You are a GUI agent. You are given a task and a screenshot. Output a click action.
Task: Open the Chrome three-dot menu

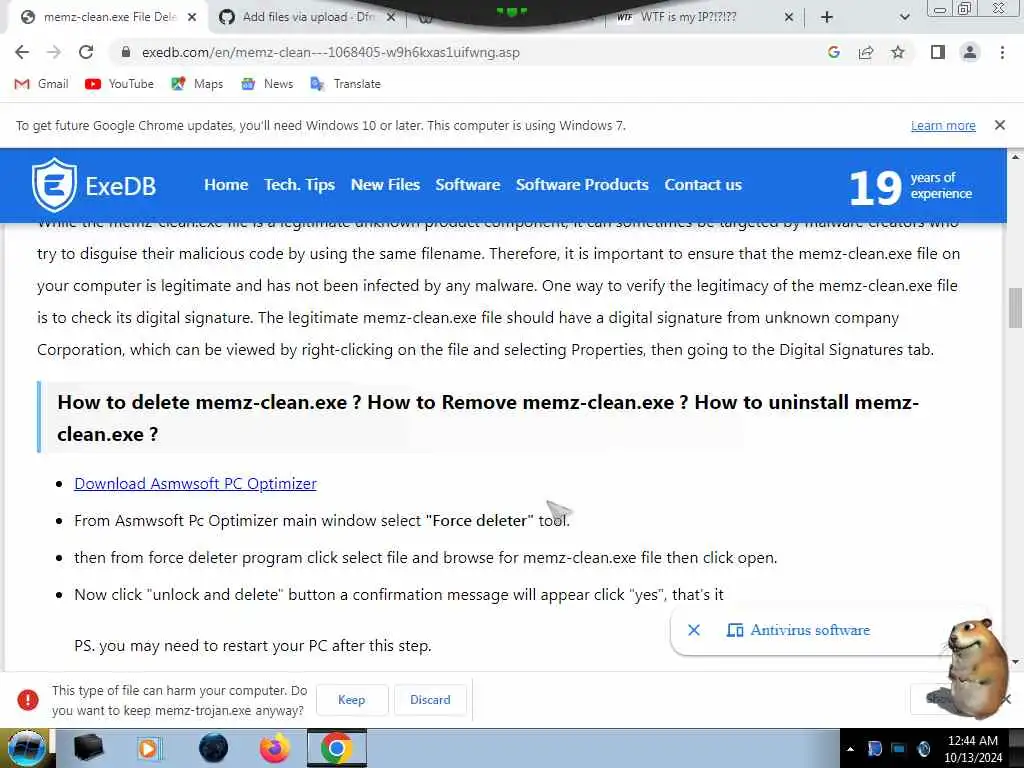1002,52
